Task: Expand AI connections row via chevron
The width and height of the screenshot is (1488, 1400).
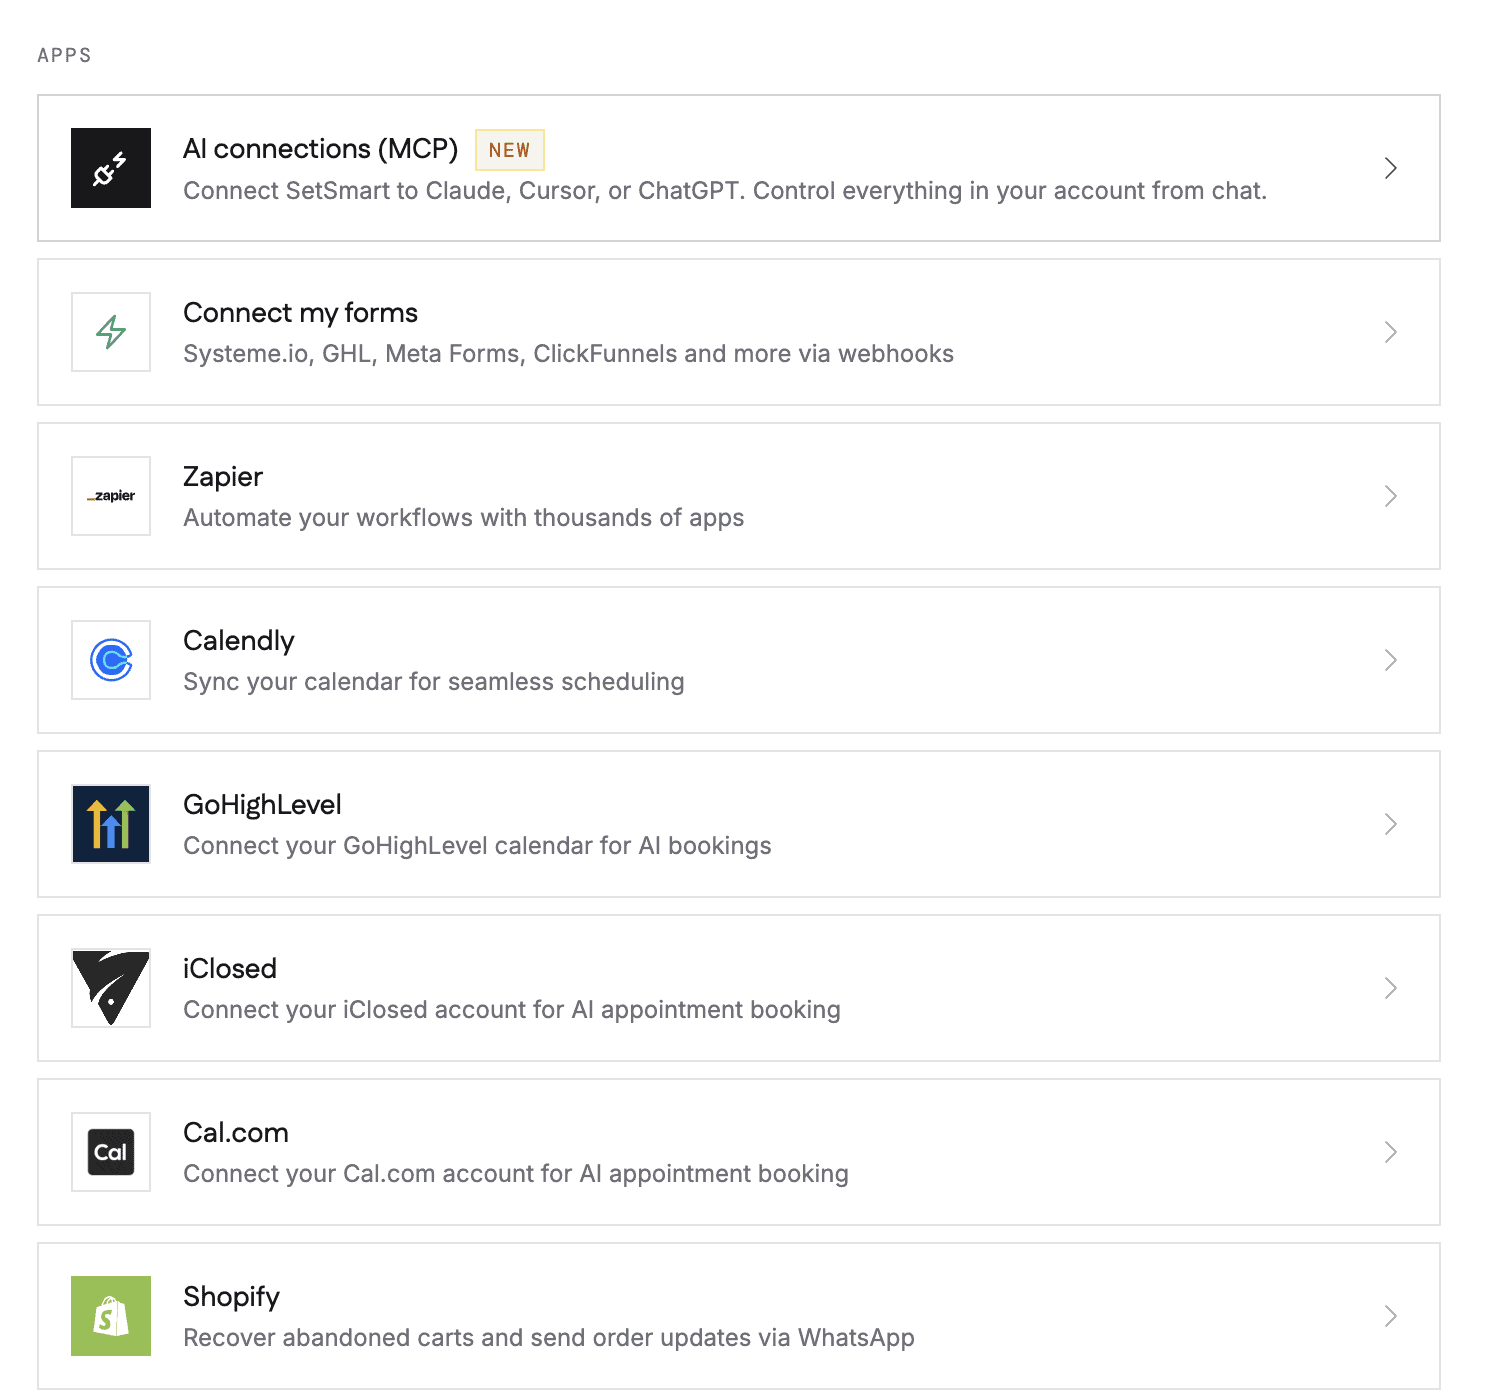Action: tap(1390, 168)
